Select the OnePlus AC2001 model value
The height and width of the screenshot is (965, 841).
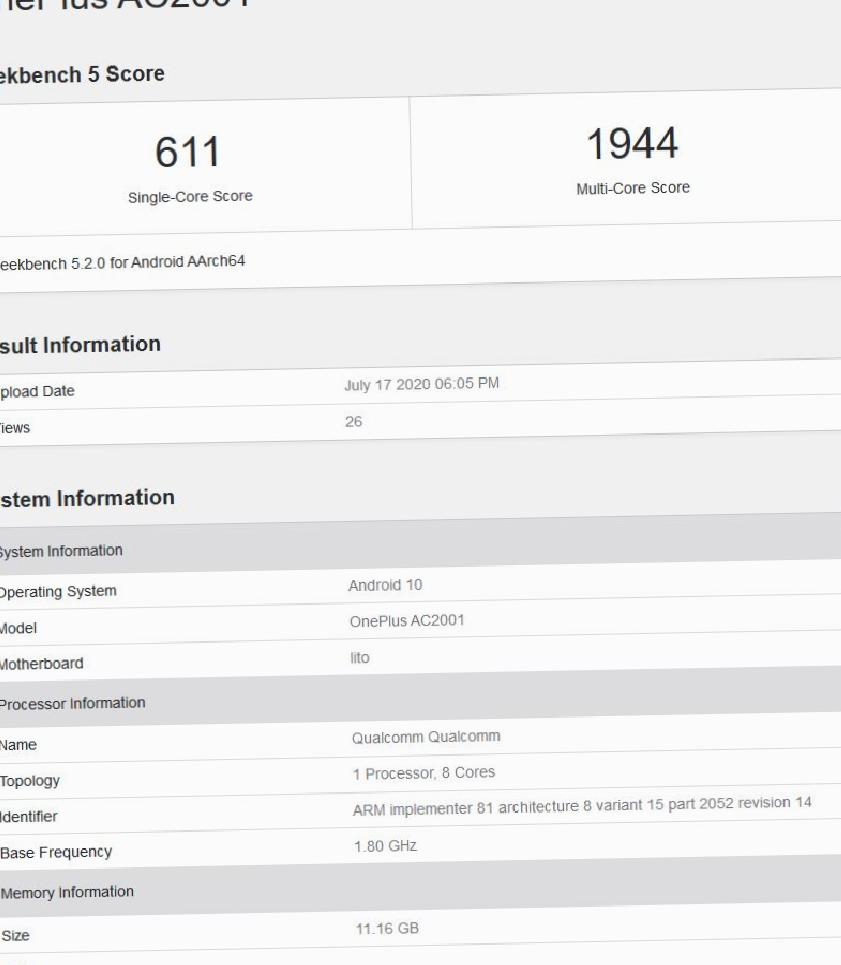point(407,621)
